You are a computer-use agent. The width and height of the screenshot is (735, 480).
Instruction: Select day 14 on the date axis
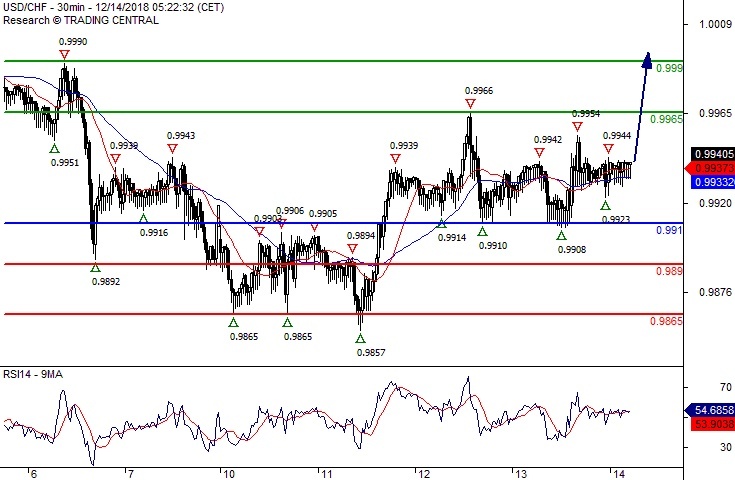point(619,474)
